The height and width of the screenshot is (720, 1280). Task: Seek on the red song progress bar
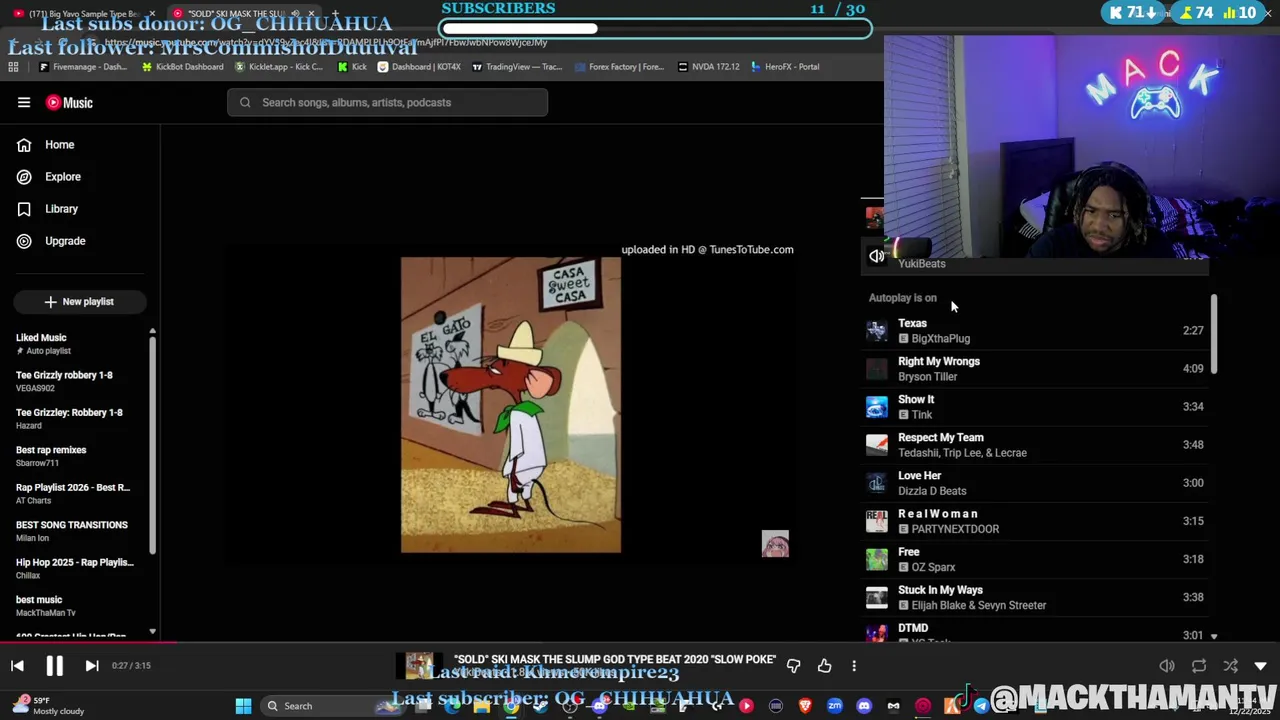click(x=88, y=643)
